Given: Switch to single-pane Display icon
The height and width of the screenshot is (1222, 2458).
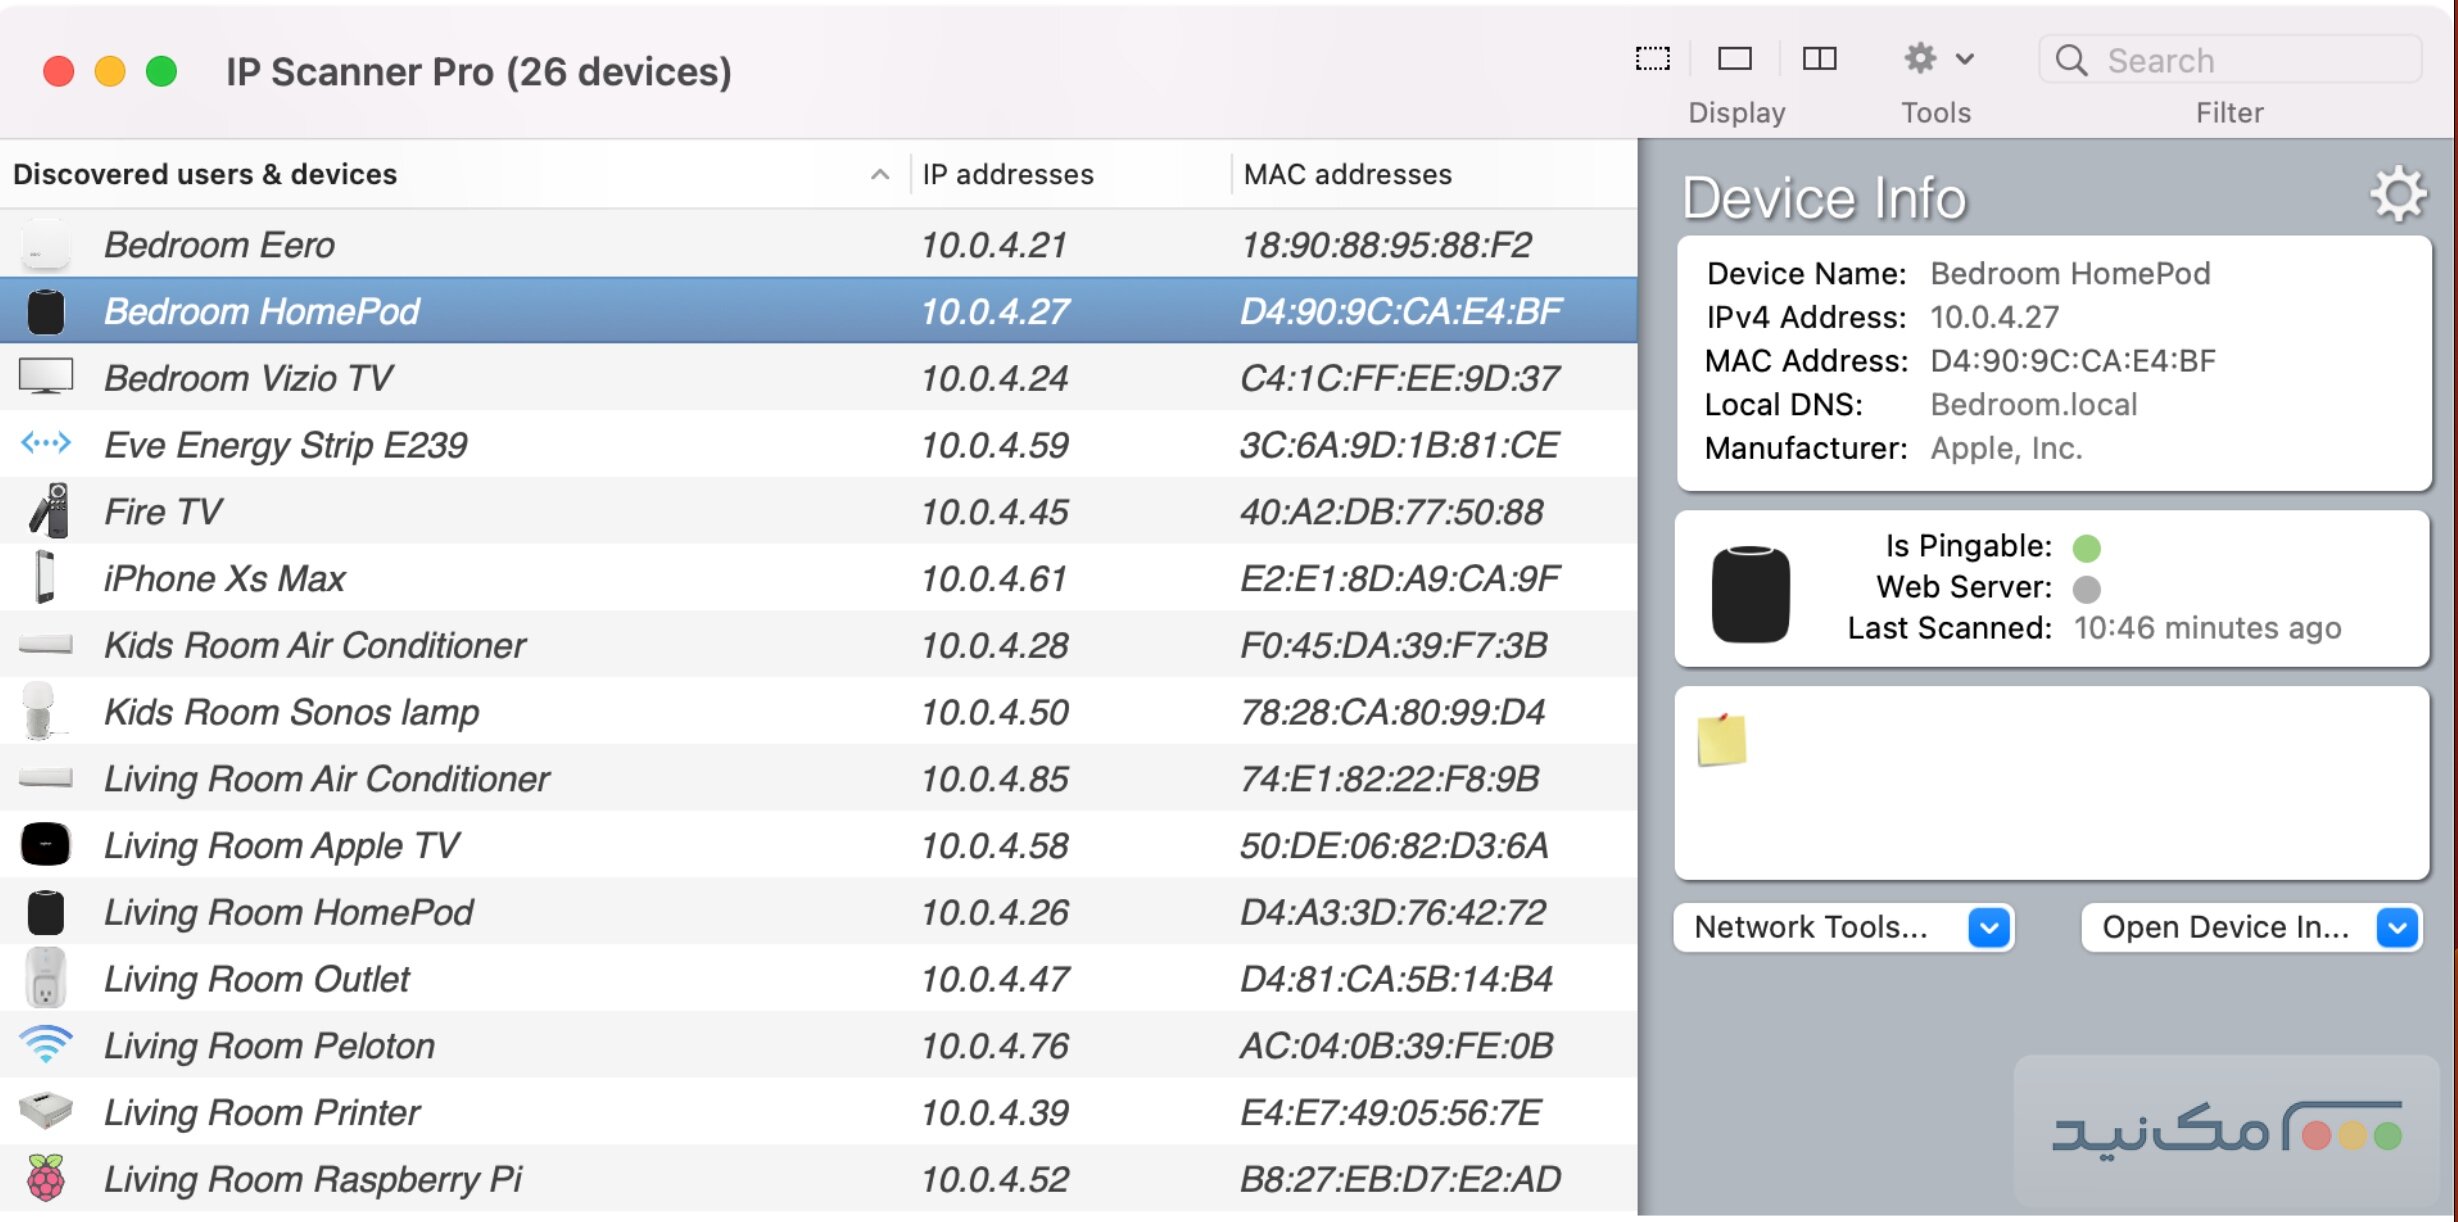Looking at the screenshot, I should click(x=1735, y=59).
